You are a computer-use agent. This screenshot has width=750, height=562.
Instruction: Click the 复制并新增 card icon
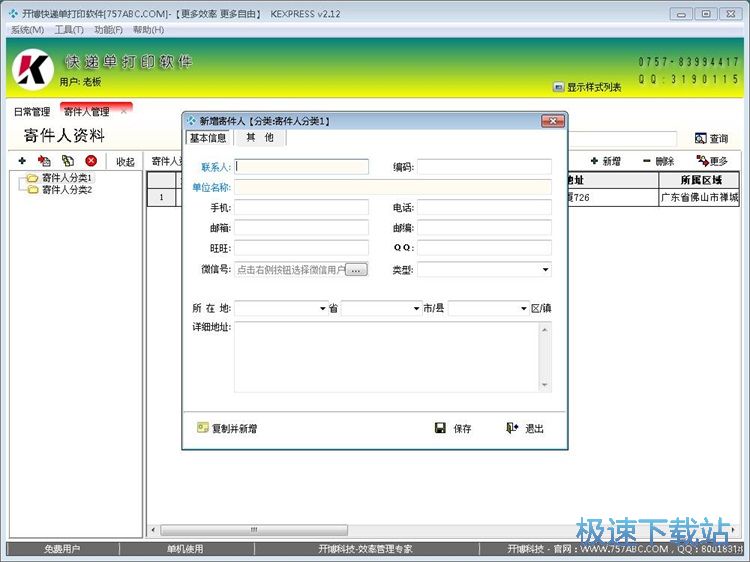[203, 428]
